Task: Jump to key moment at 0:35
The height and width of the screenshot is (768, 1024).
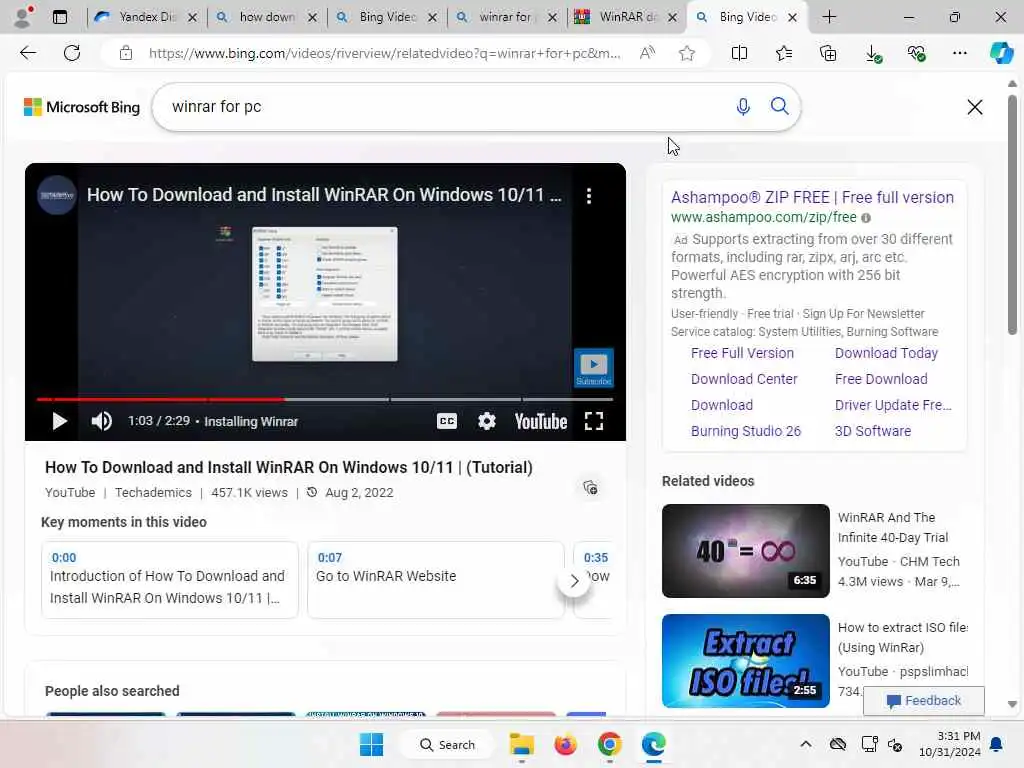Action: [594, 579]
